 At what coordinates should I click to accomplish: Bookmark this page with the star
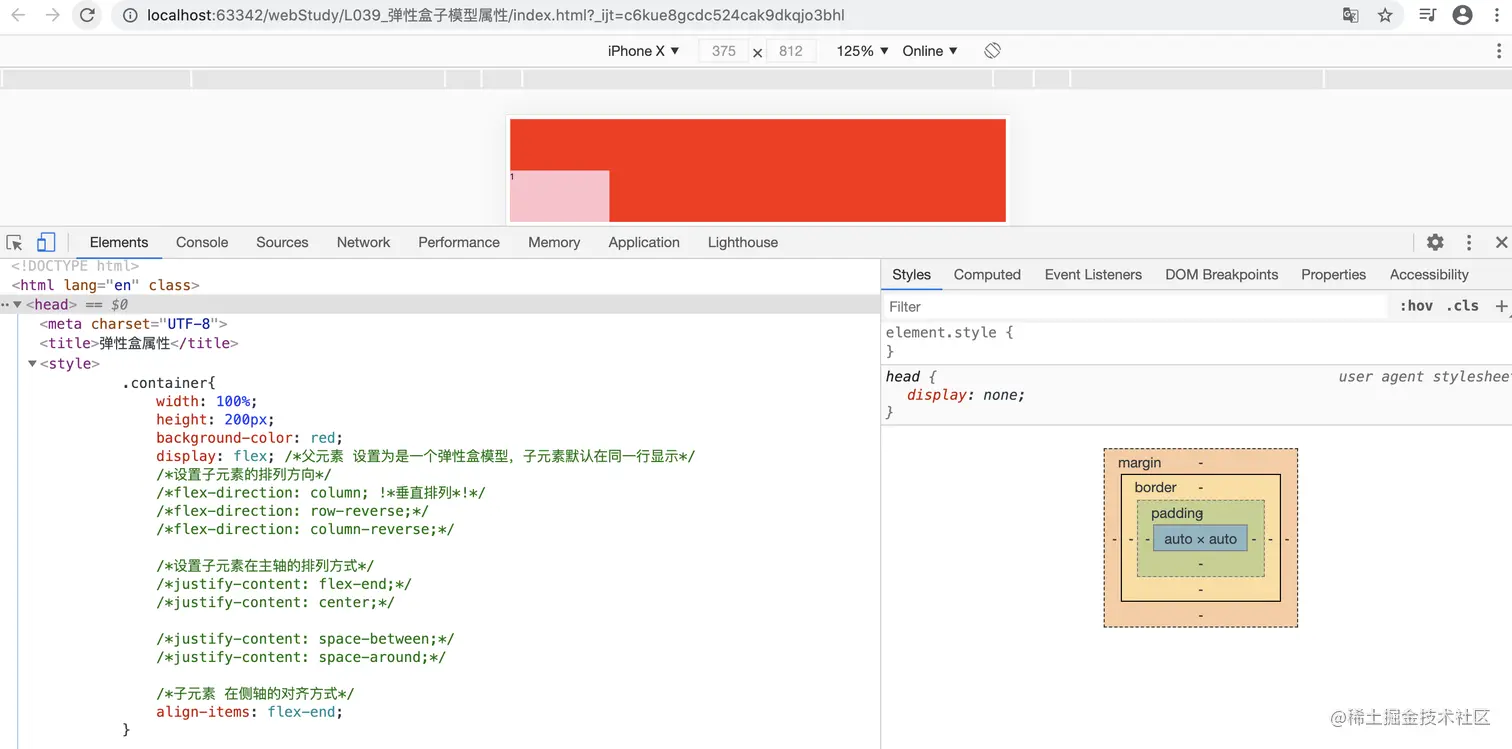[x=1385, y=15]
